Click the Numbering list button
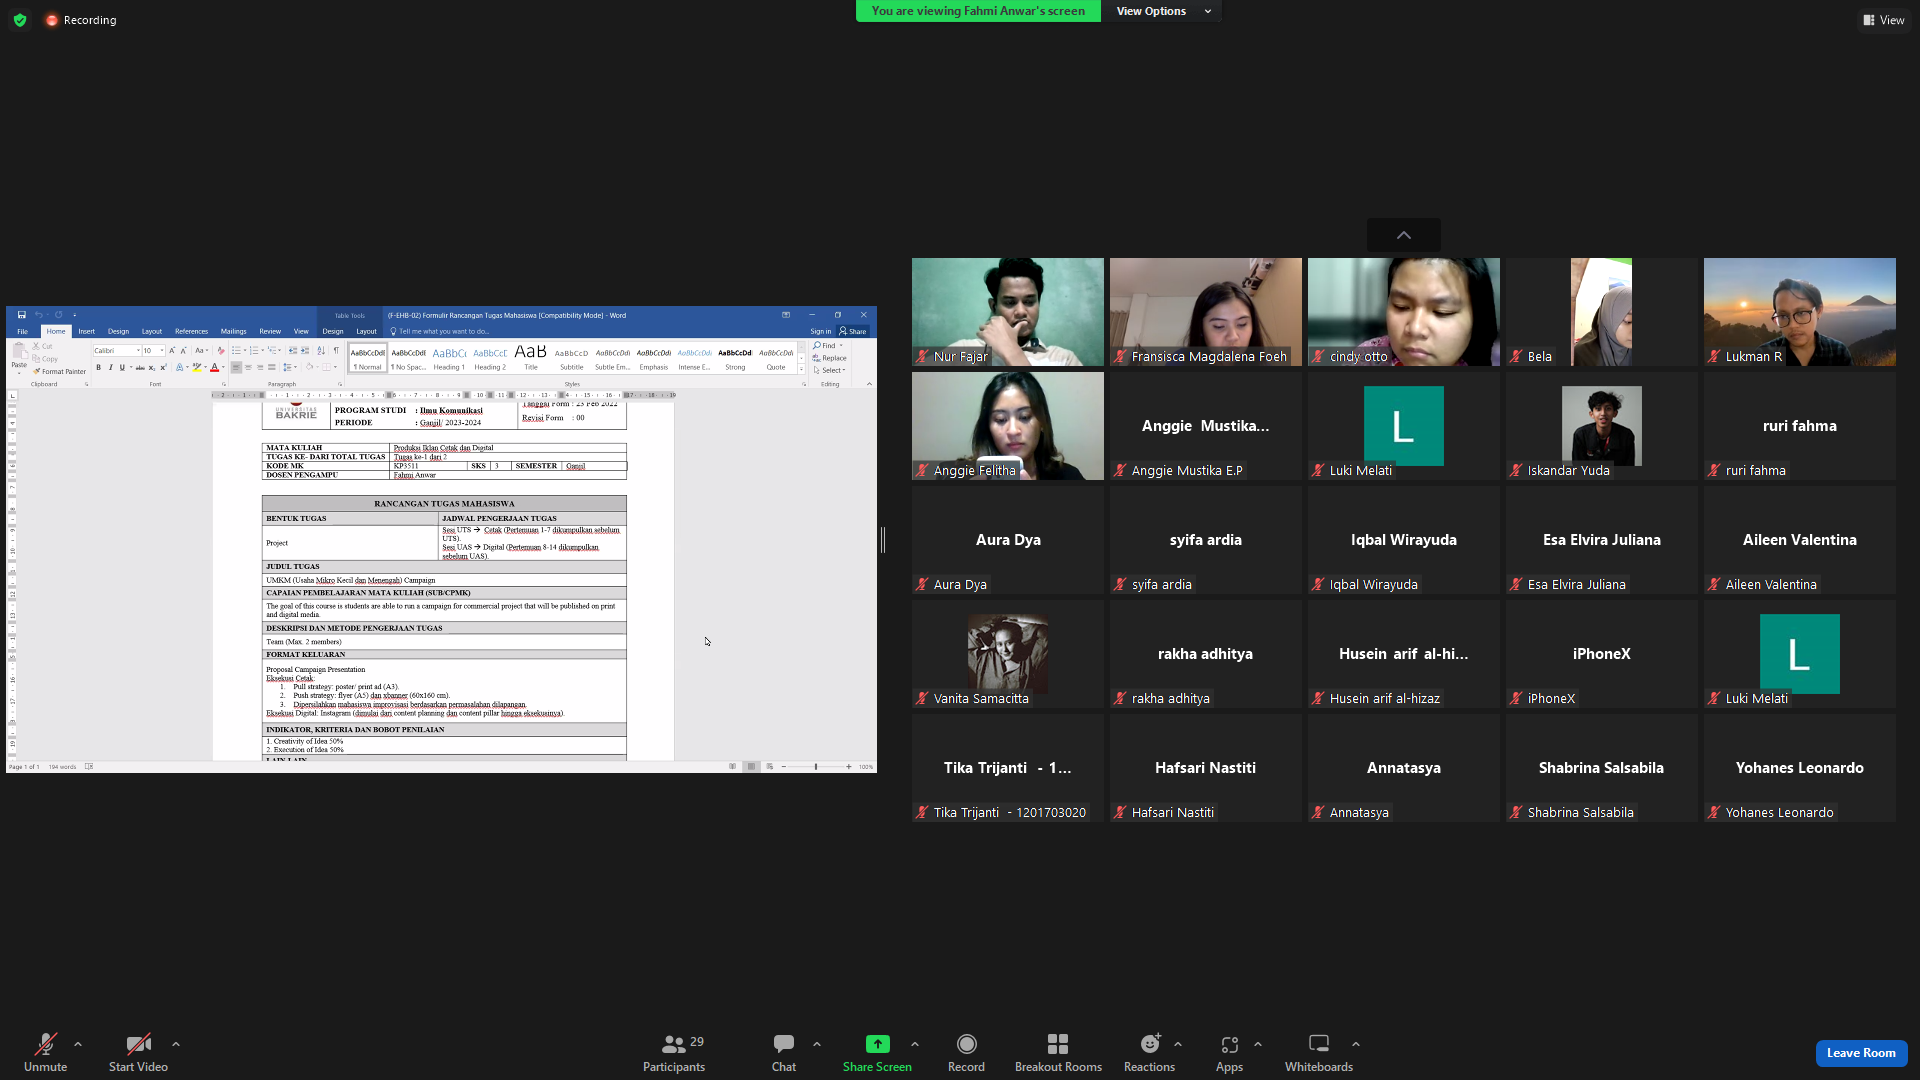 (254, 350)
